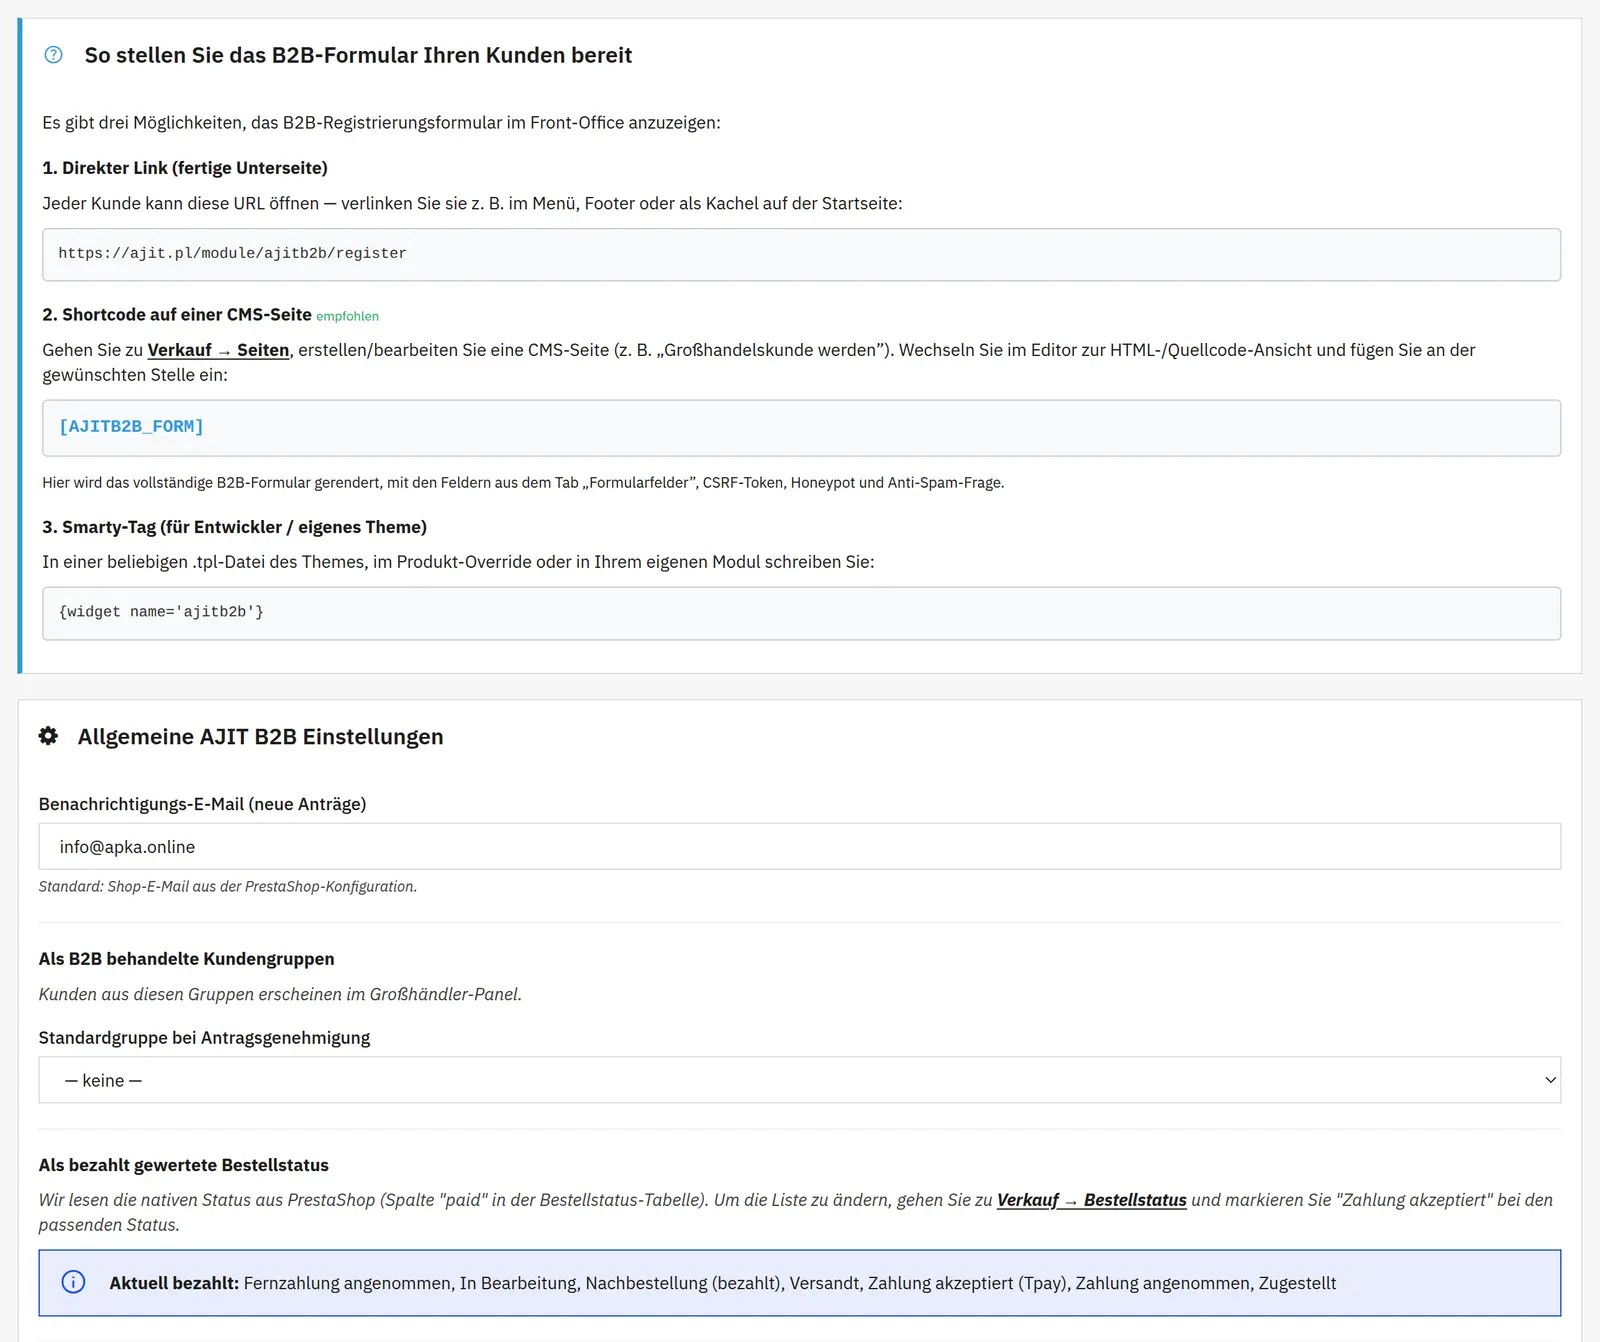Click the Benachrichtigungs-E-Mail input field
Image resolution: width=1600 pixels, height=1342 pixels.
point(799,846)
